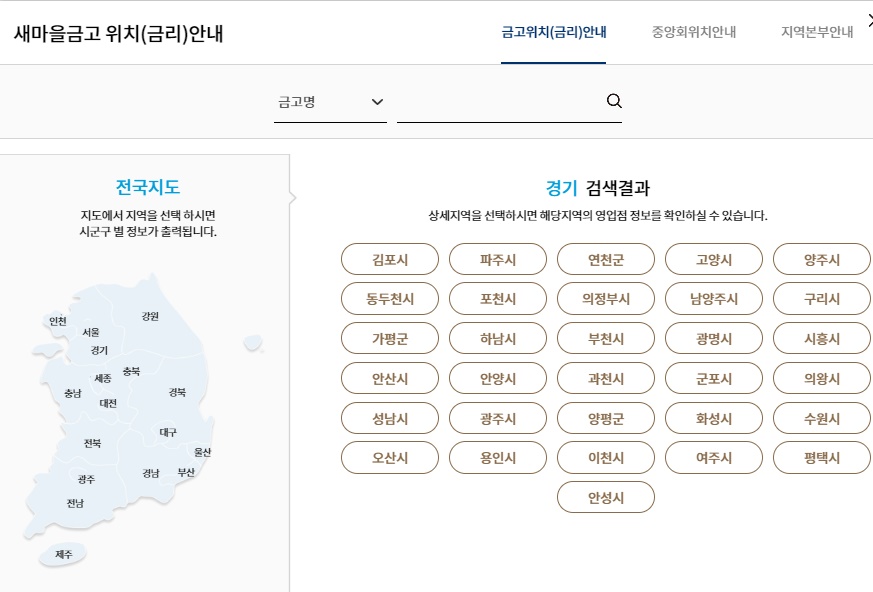The image size is (873, 592).
Task: Click the search magnifier icon
Action: coord(613,101)
